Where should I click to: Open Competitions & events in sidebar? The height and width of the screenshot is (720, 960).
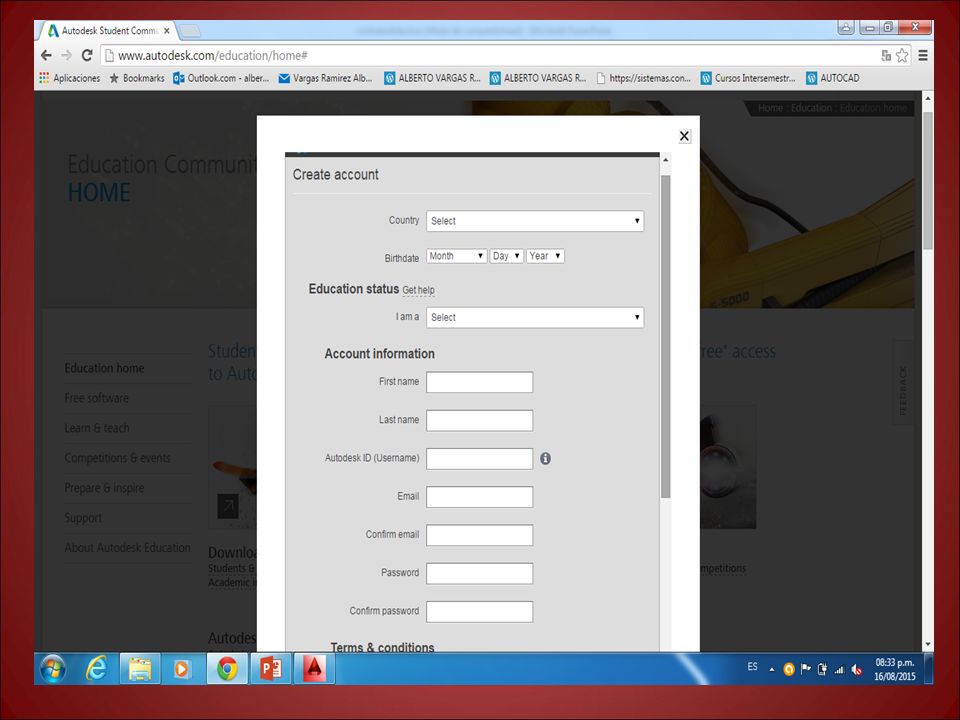tap(118, 458)
